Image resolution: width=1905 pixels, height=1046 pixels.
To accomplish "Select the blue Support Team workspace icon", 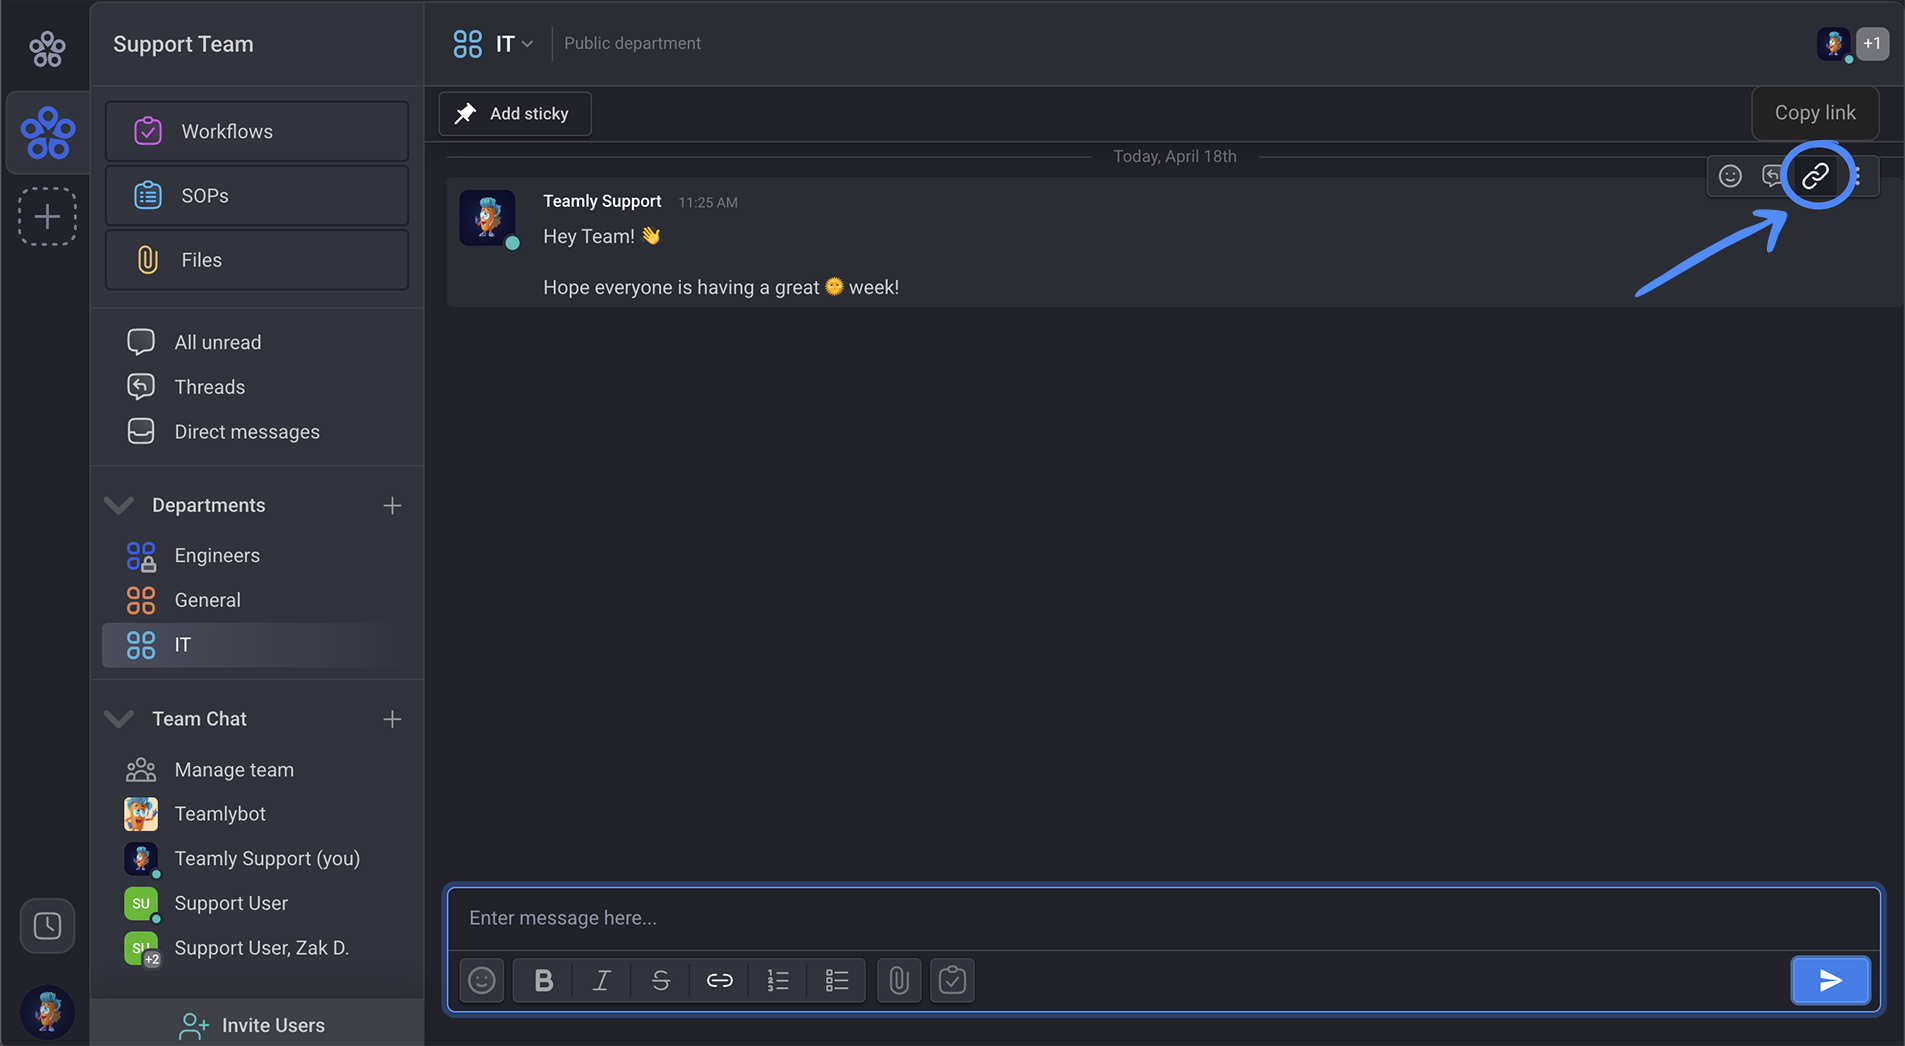I will (47, 133).
